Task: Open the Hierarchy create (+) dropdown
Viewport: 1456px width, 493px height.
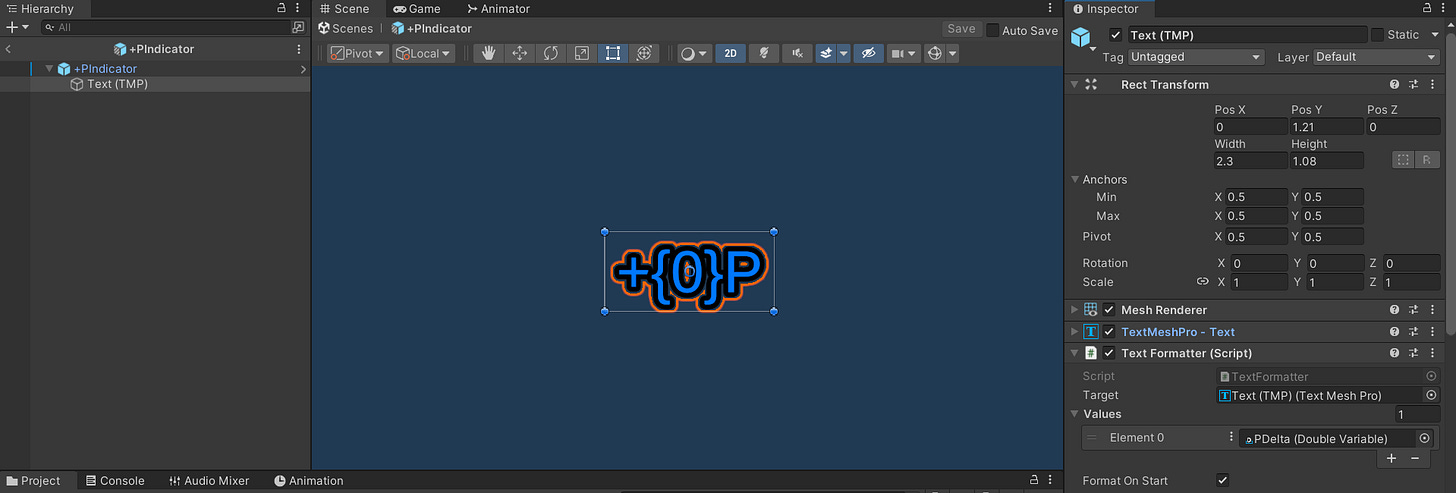Action: pos(18,27)
